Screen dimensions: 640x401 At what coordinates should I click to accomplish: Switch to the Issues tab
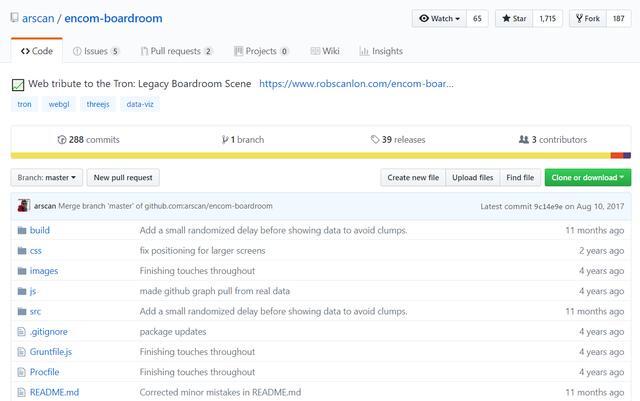coord(96,51)
